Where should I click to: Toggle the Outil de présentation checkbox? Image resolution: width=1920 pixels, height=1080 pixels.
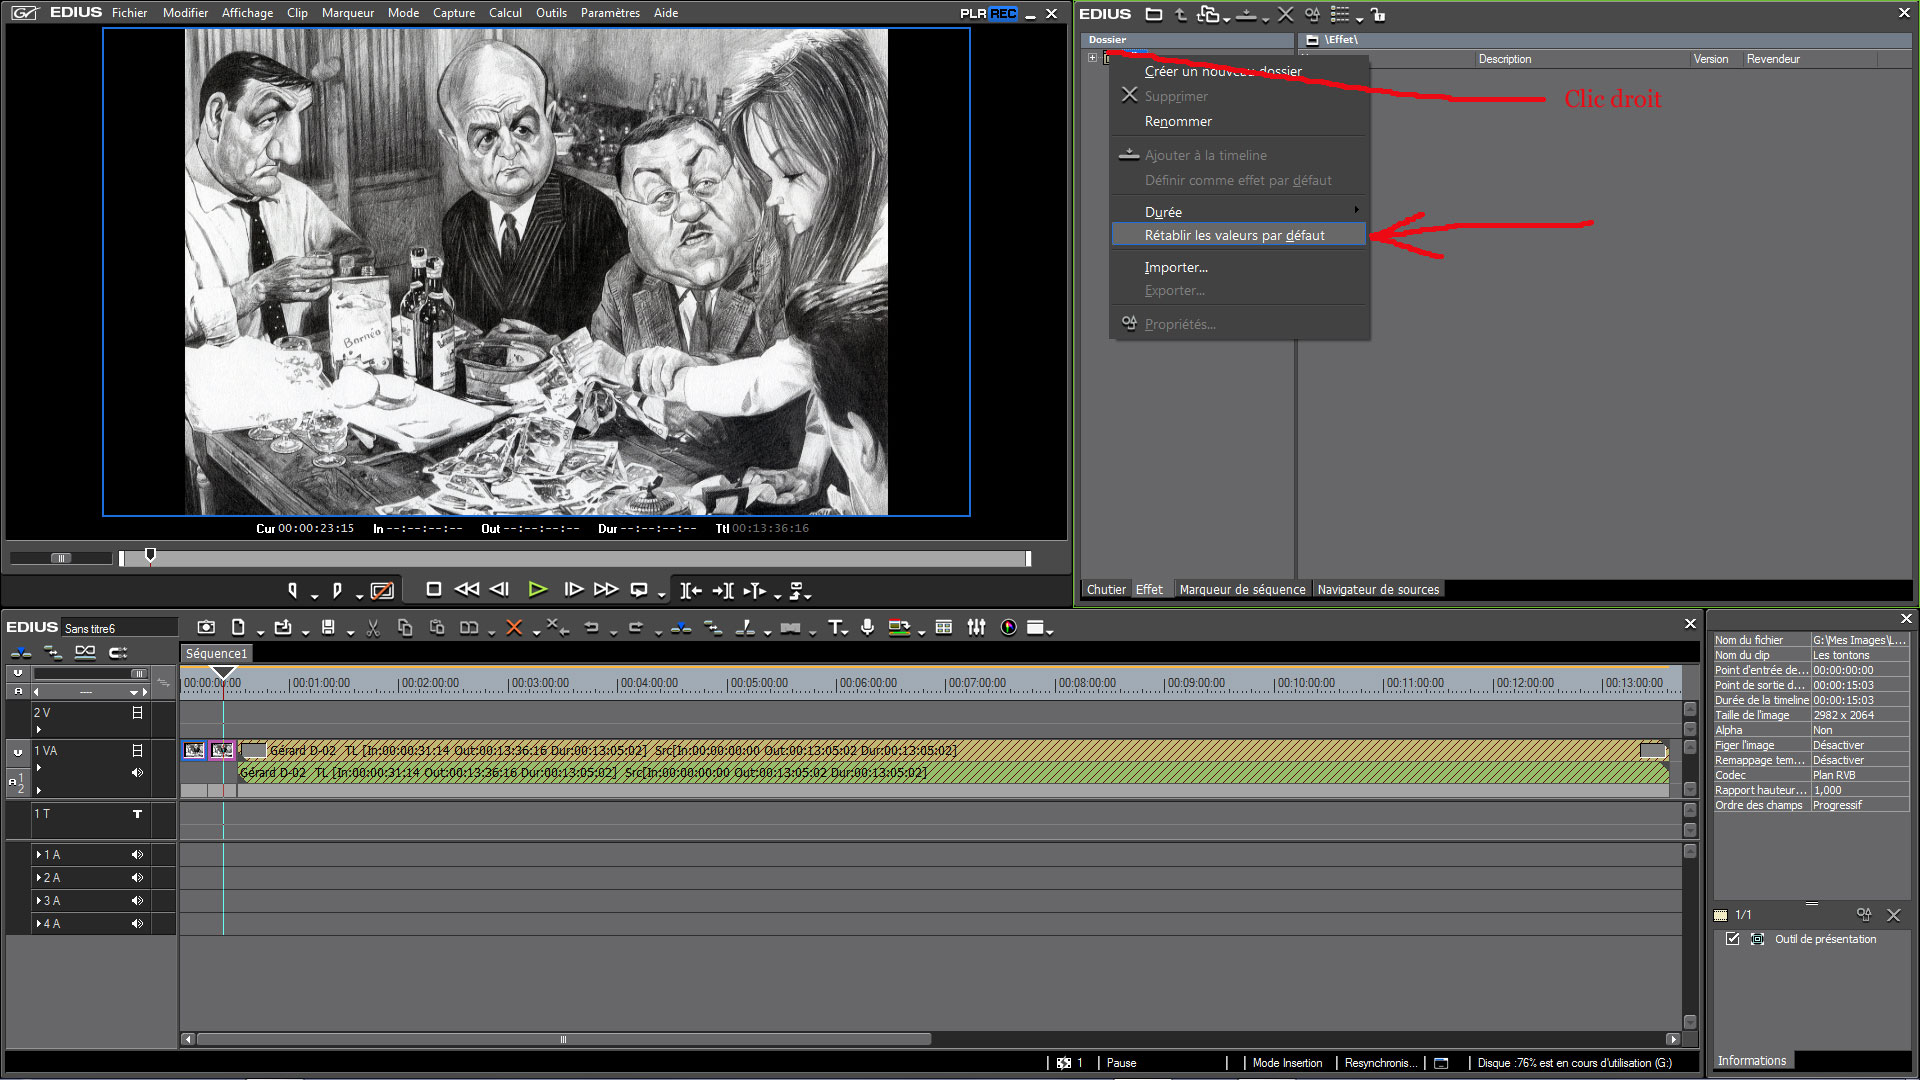pos(1733,939)
